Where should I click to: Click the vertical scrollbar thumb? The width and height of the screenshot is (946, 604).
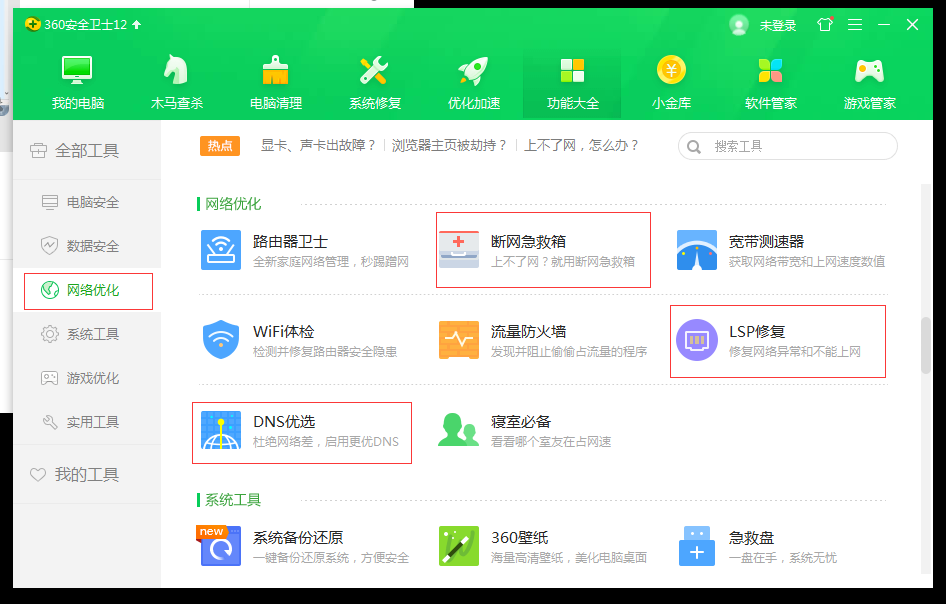point(926,345)
